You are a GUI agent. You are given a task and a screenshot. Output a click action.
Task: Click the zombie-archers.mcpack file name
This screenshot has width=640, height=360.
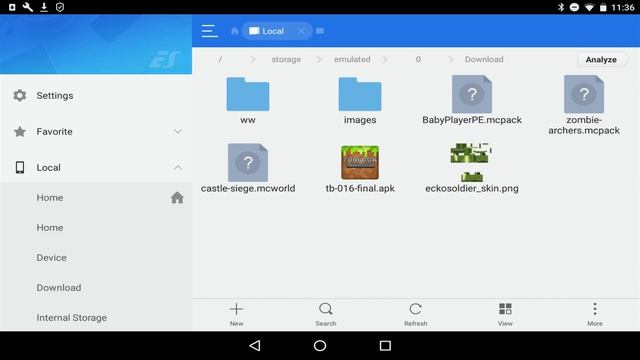[584, 125]
